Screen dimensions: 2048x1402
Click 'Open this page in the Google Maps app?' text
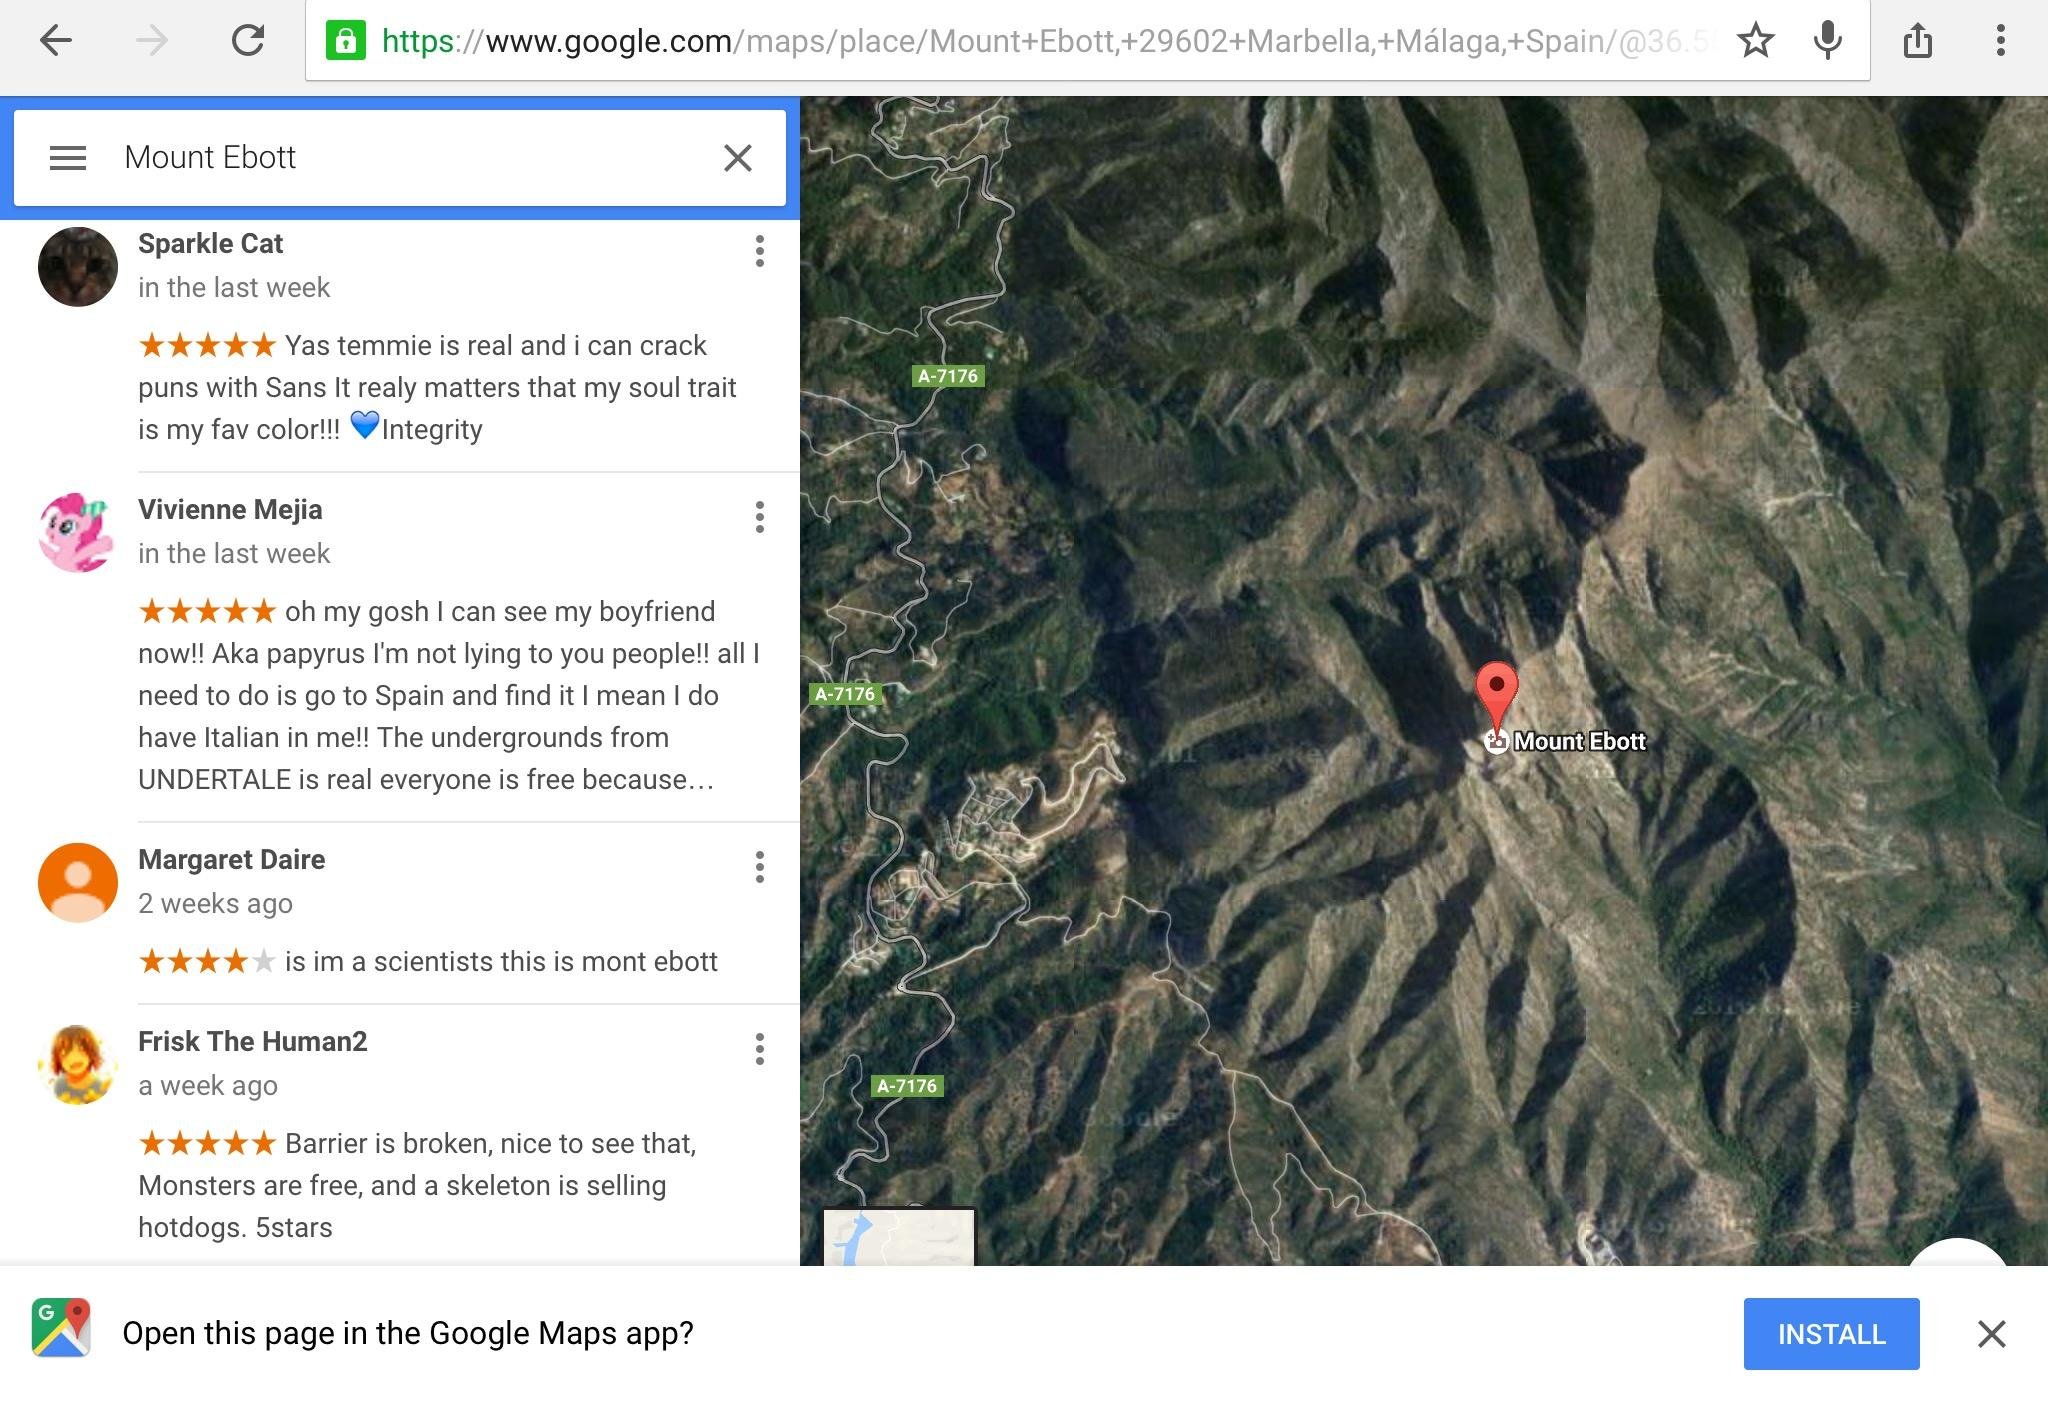(408, 1334)
